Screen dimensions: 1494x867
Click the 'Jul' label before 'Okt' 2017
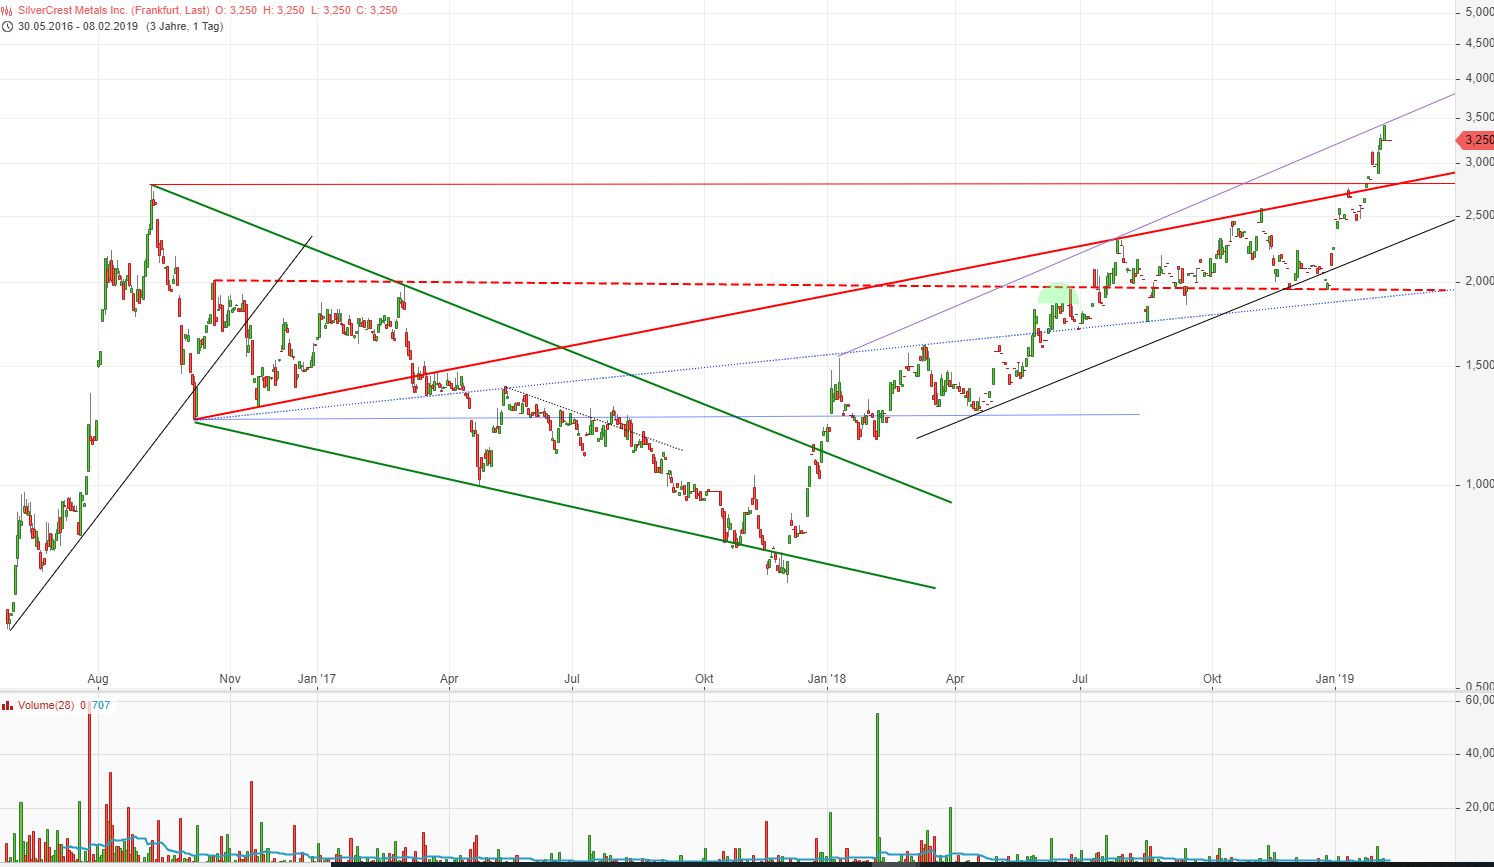click(x=572, y=679)
